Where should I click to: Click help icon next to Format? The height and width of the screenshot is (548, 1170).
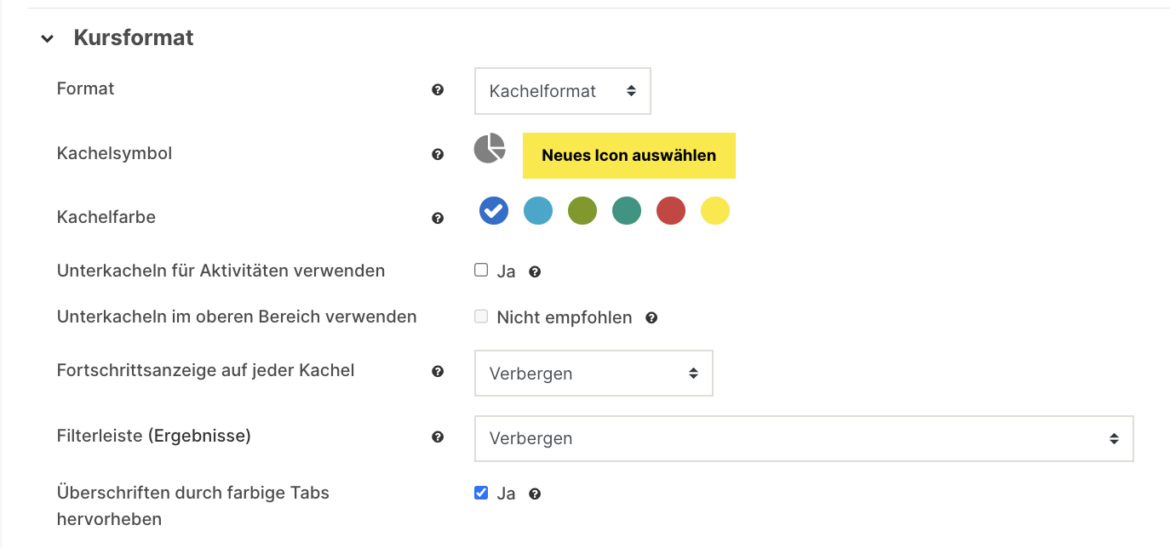[437, 90]
